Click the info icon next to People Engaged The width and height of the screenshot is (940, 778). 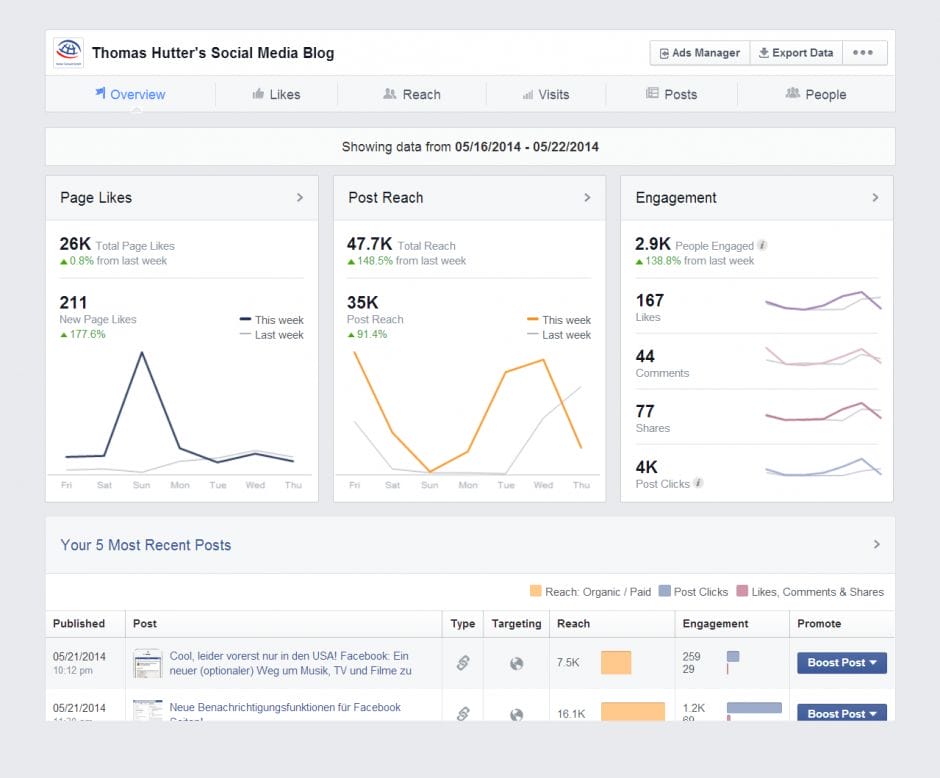(763, 245)
